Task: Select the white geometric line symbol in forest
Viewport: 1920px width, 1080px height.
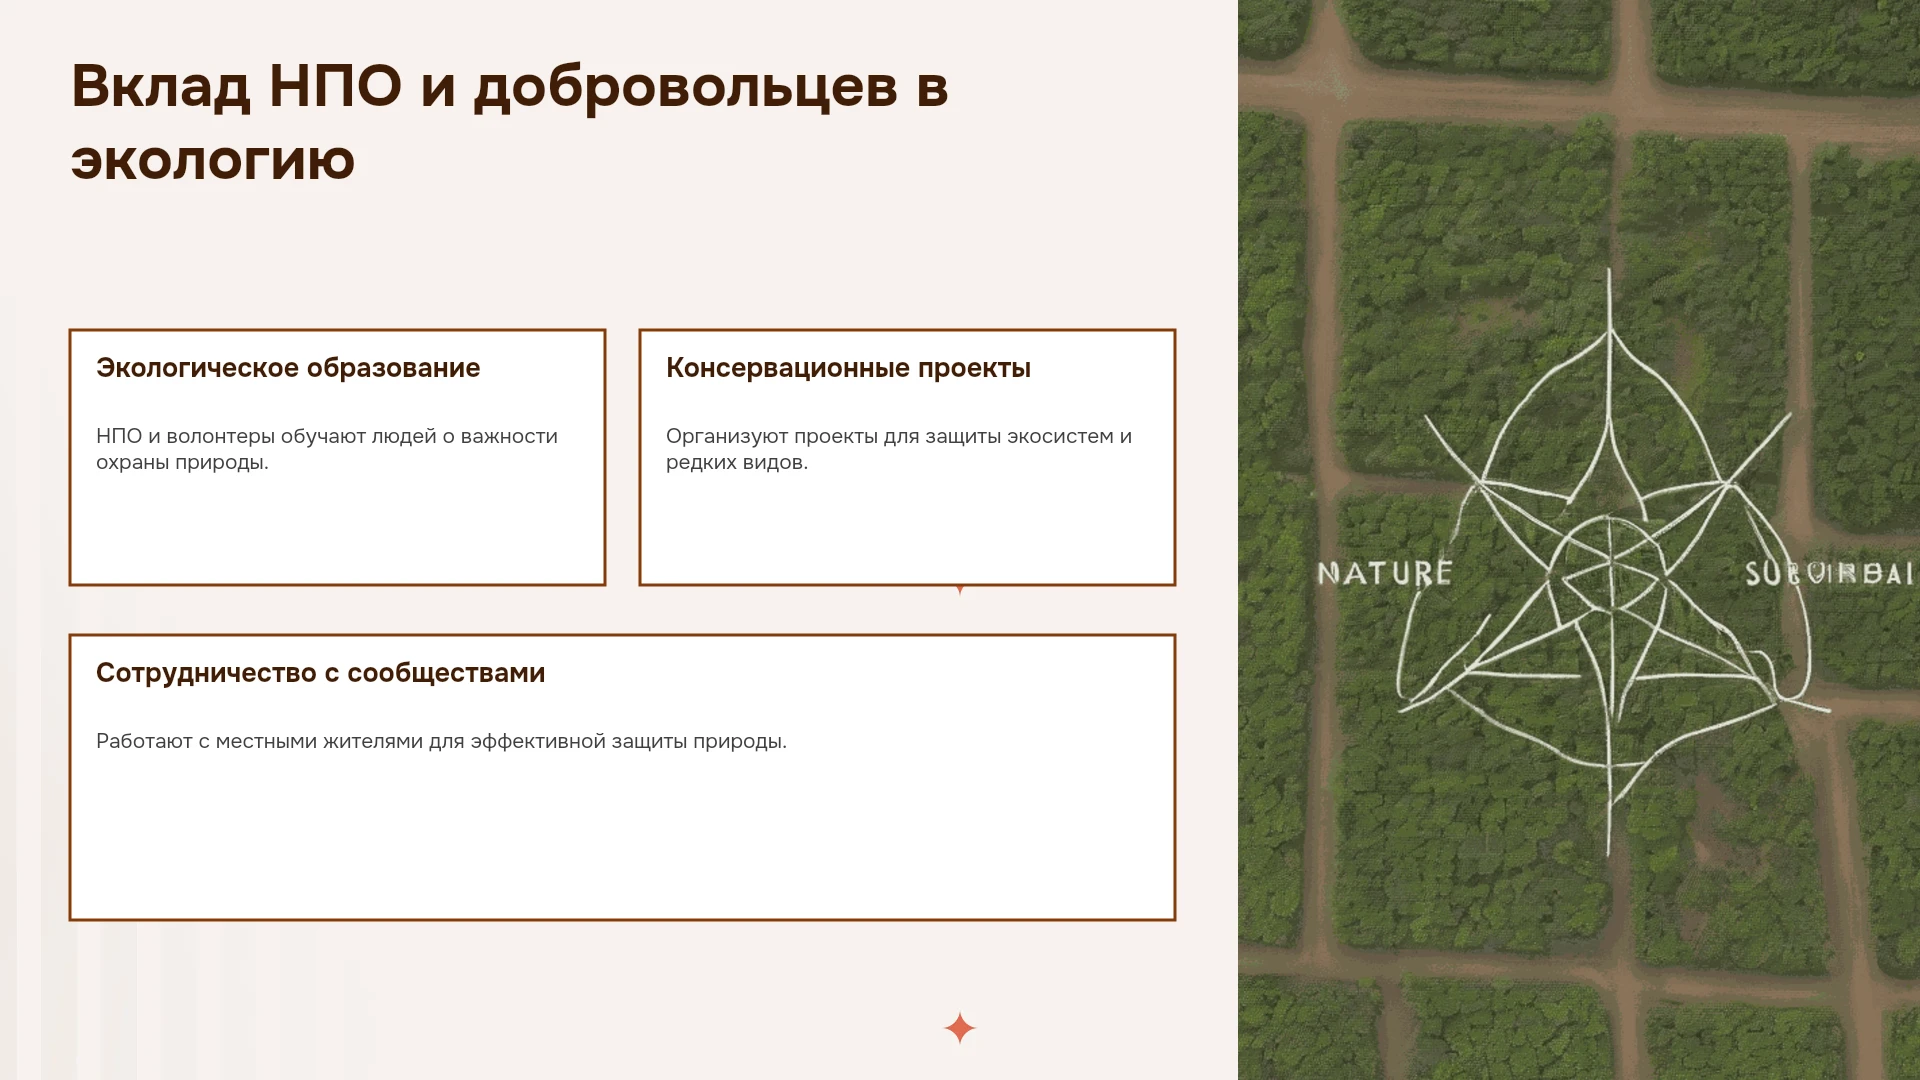Action: point(1610,565)
